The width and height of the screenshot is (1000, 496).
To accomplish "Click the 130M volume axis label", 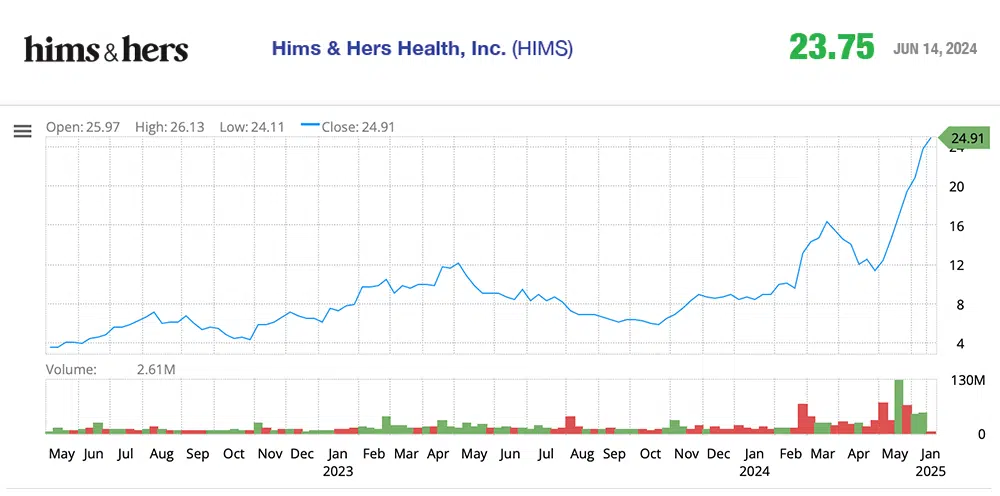I will 968,381.
